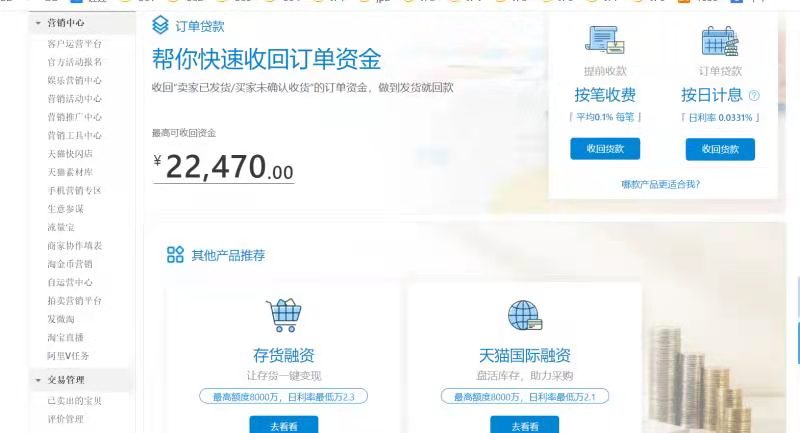Click the 提前收款 document icon
The width and height of the screenshot is (800, 433).
click(x=605, y=40)
